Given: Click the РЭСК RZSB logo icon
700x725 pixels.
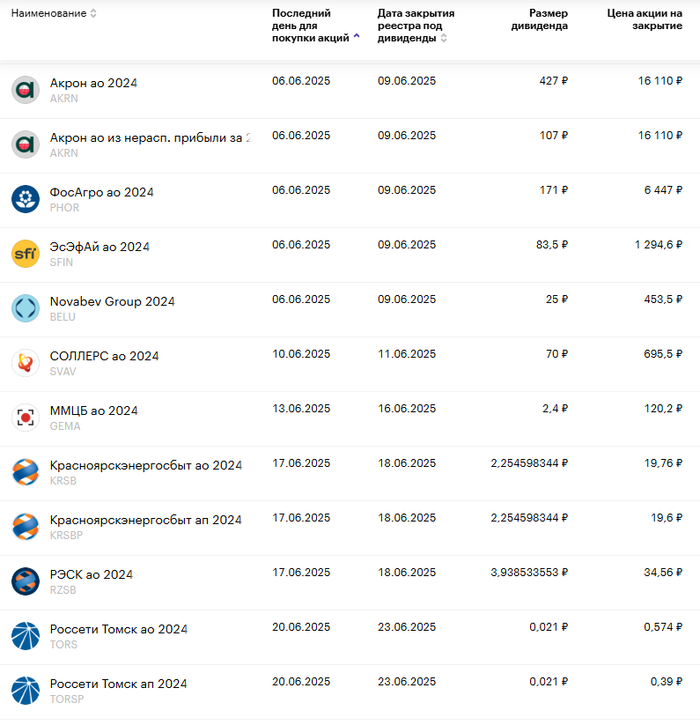Looking at the screenshot, I should click(x=25, y=581).
